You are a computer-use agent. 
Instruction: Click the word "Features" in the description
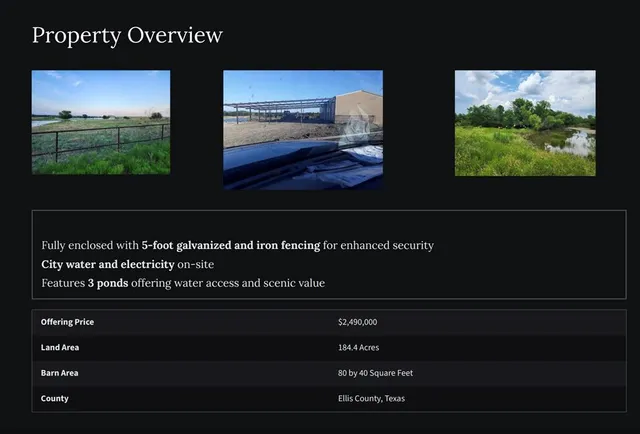tap(63, 283)
